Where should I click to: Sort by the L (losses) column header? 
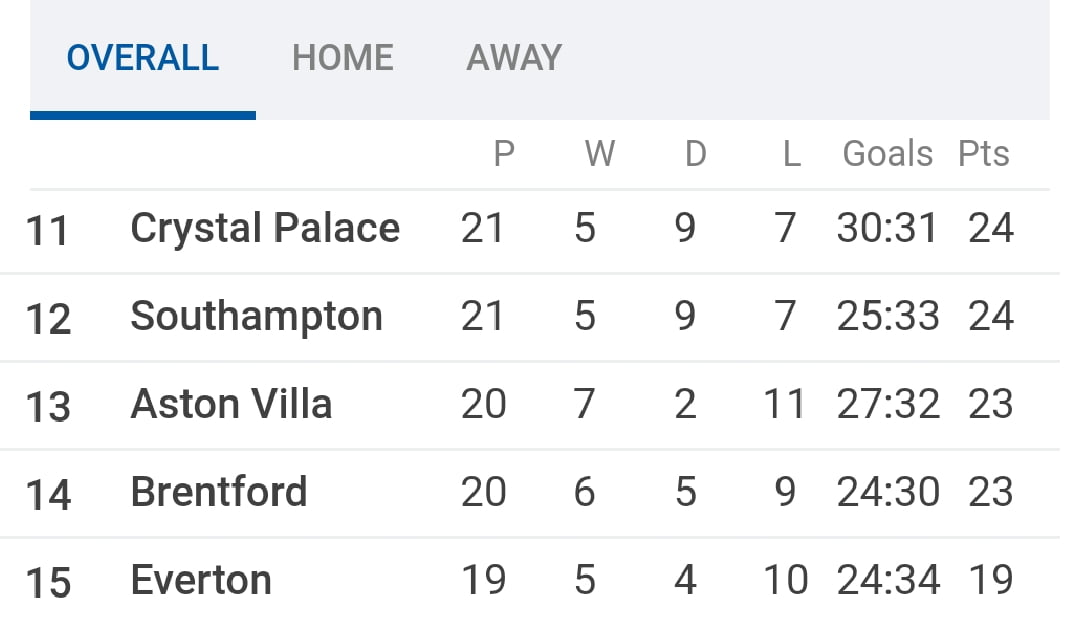pyautogui.click(x=791, y=154)
